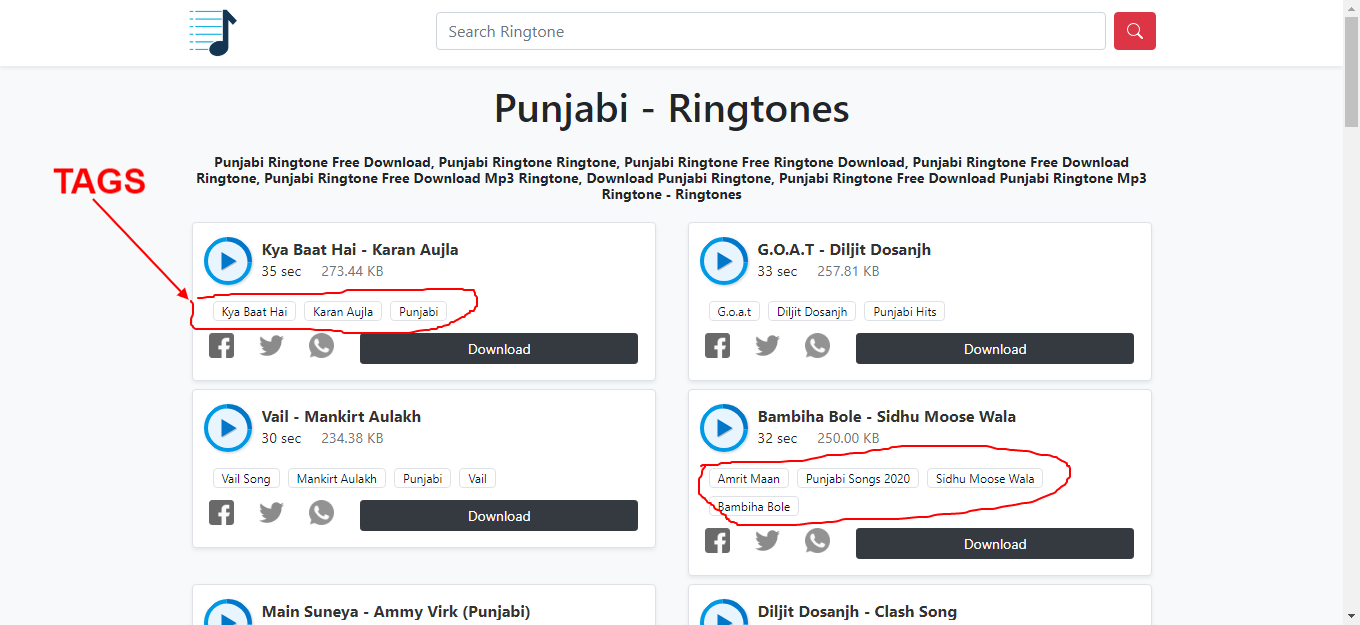Share Kya Baat Hai on Facebook

pos(221,345)
